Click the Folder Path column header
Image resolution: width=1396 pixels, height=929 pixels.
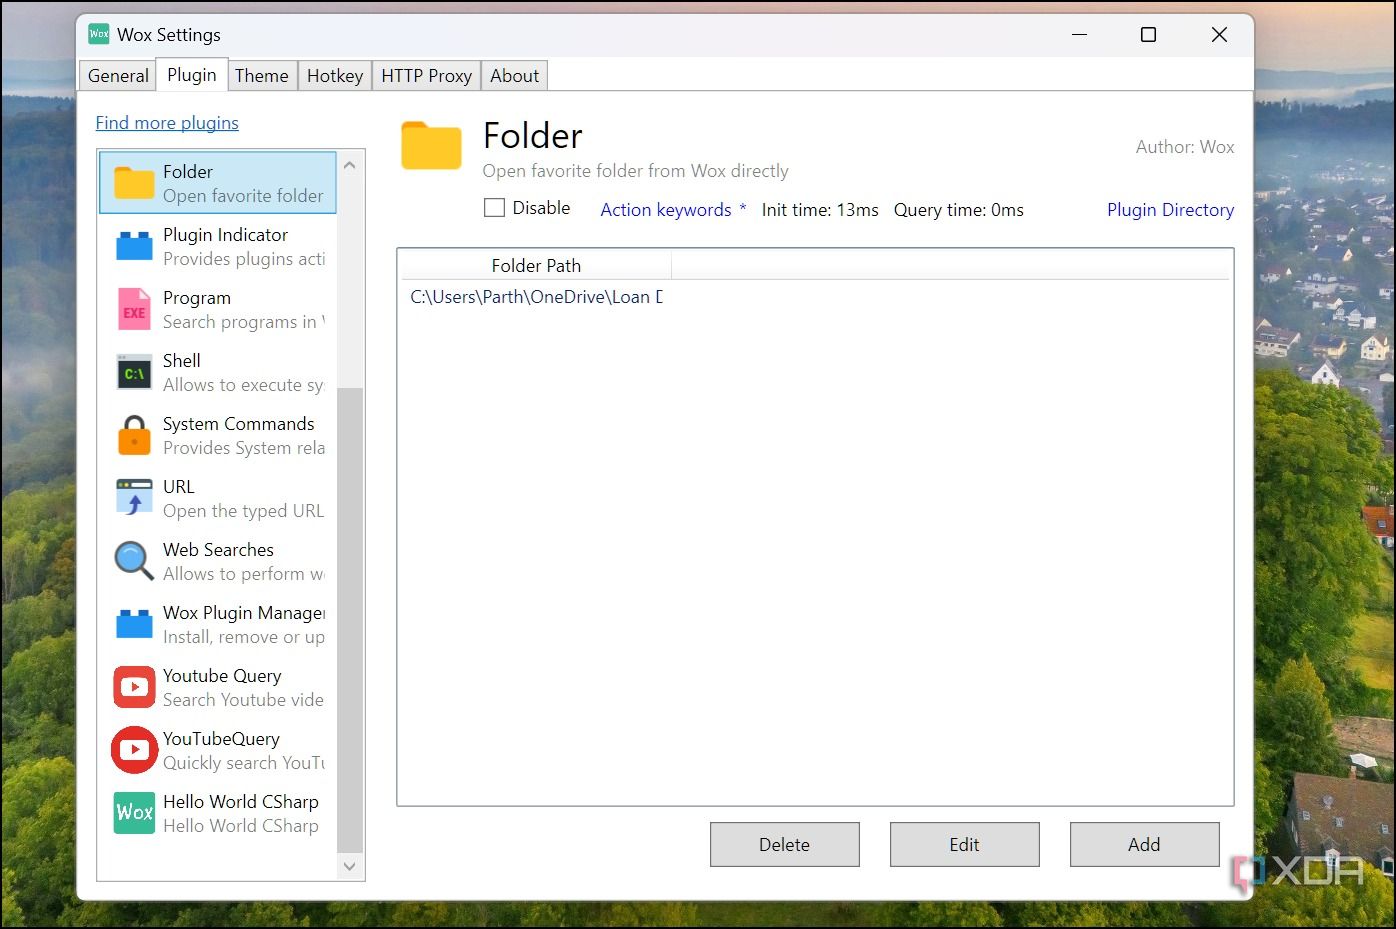(x=536, y=266)
